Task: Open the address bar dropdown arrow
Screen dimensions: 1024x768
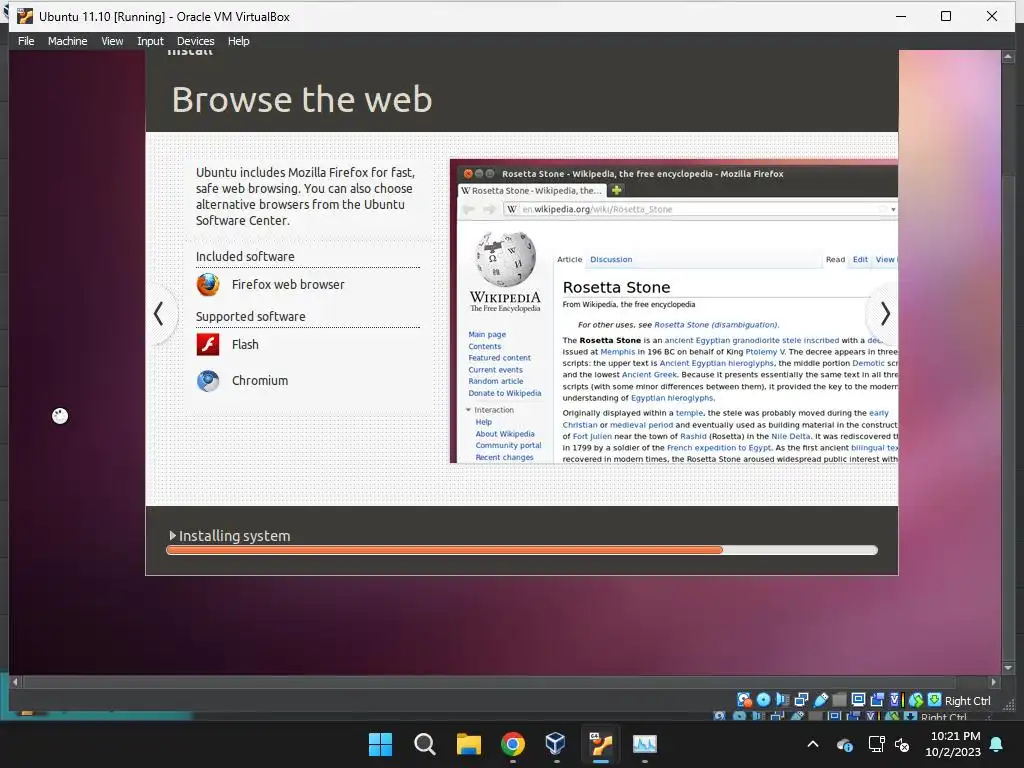Action: click(893, 210)
